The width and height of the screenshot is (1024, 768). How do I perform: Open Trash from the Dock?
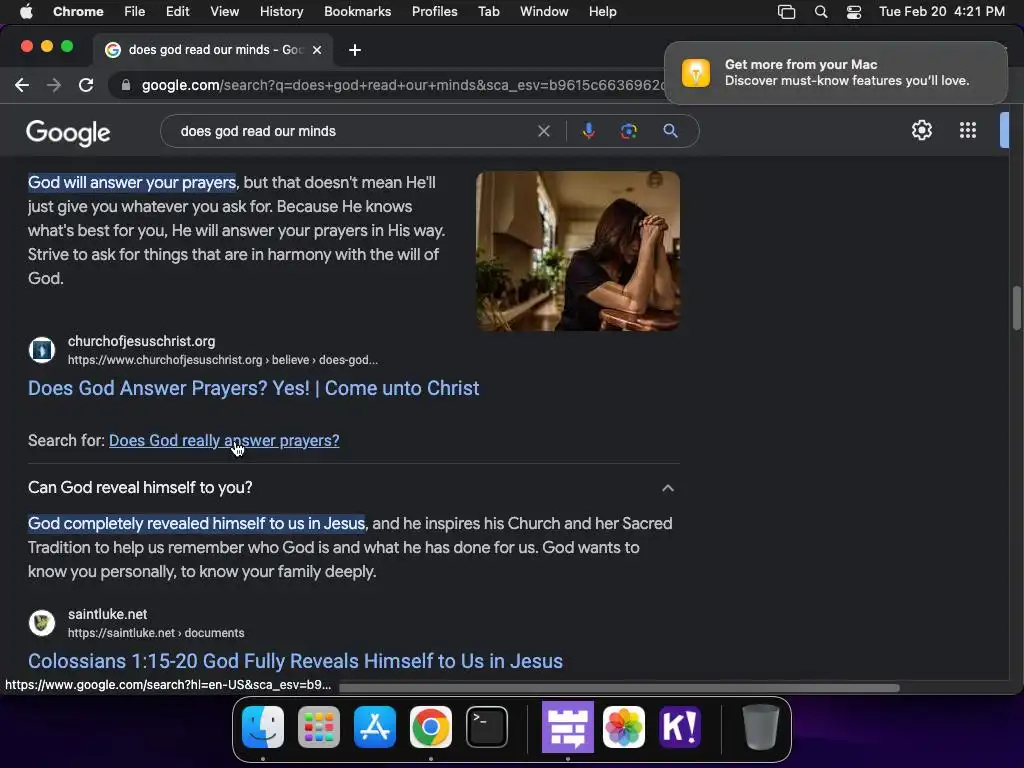tap(761, 727)
